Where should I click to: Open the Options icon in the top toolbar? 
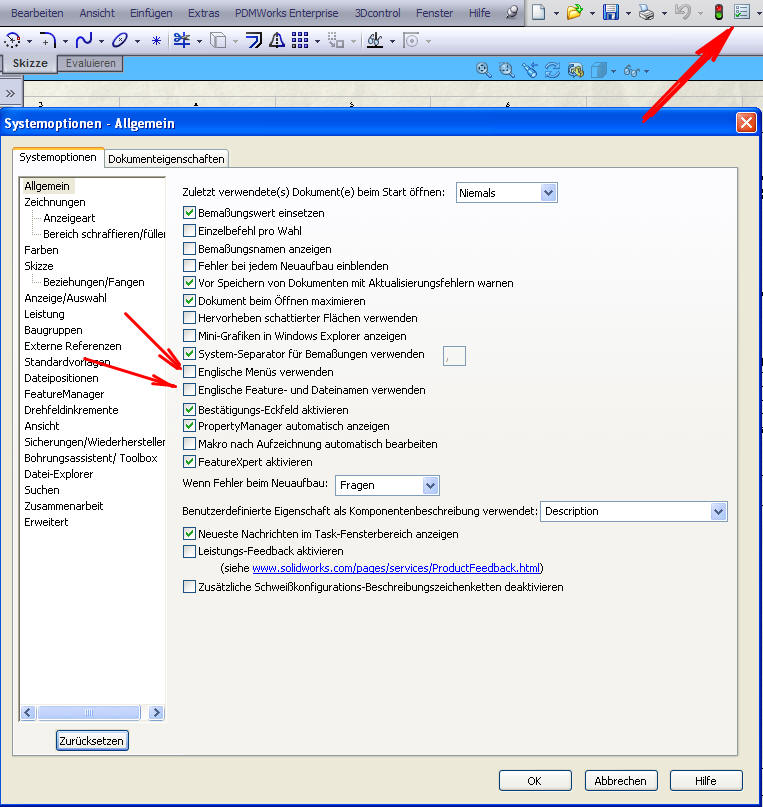point(741,11)
